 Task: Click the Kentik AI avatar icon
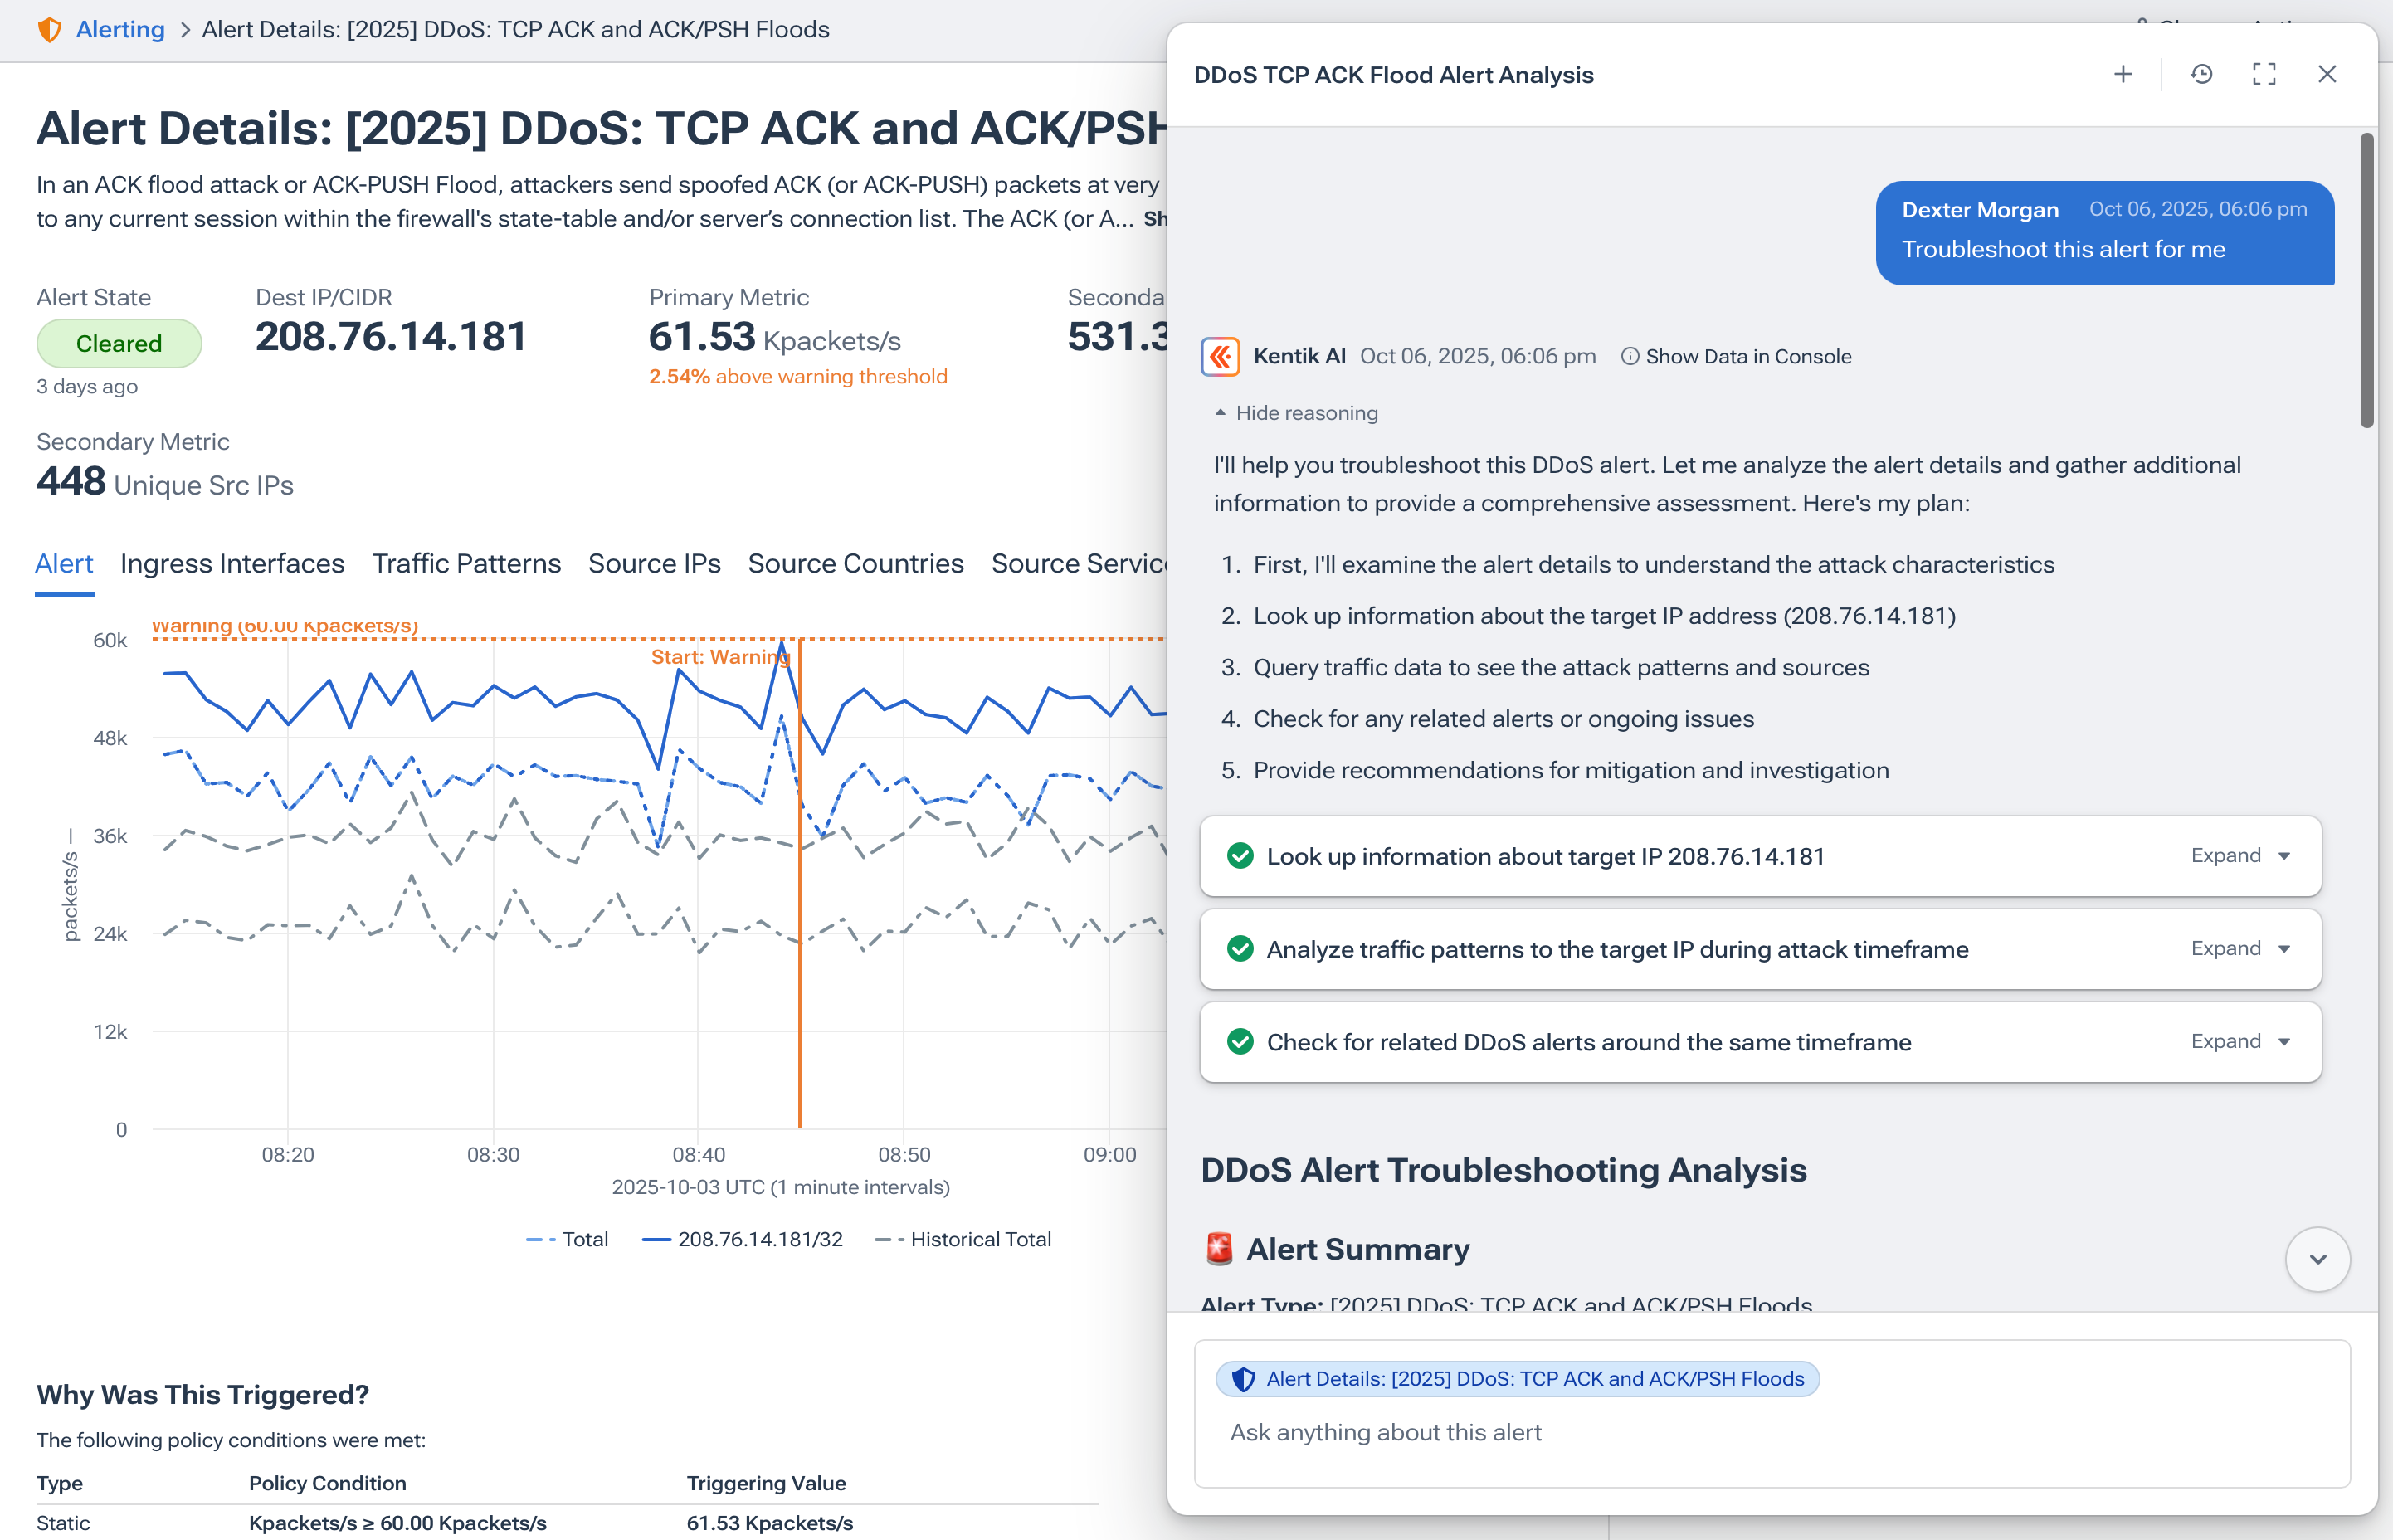(1220, 356)
